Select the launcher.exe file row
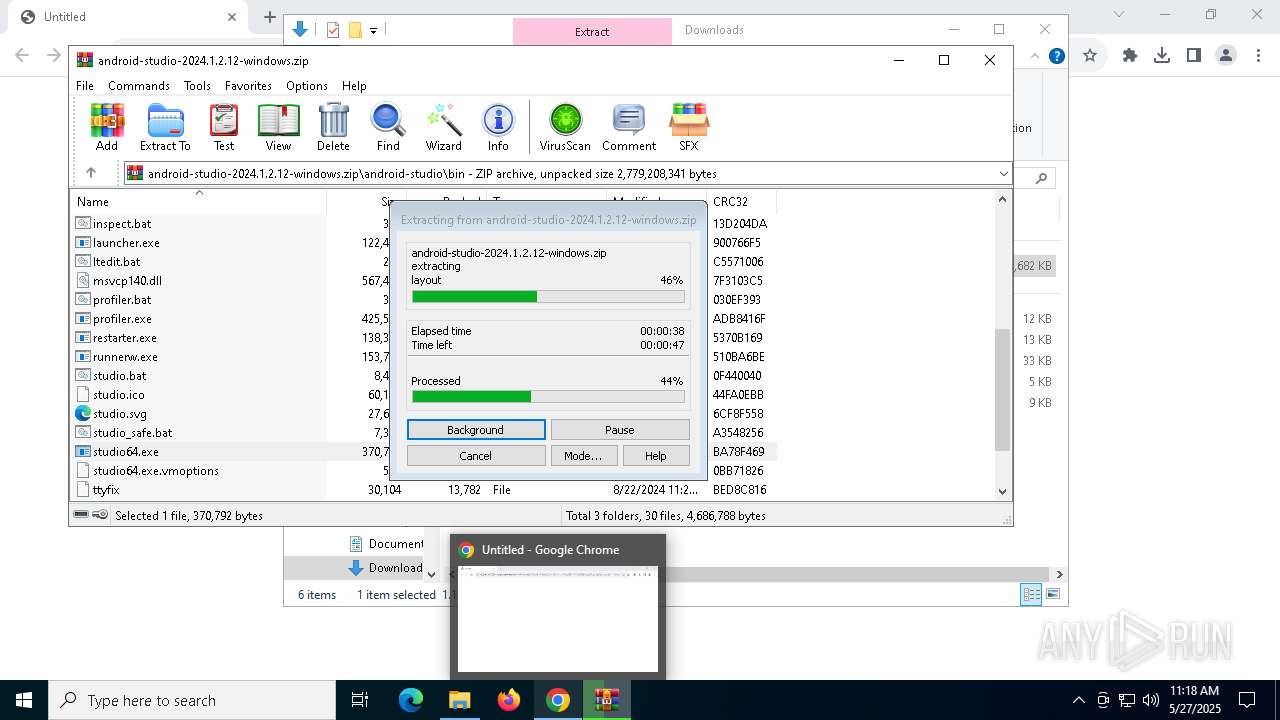1280x720 pixels. click(x=126, y=242)
